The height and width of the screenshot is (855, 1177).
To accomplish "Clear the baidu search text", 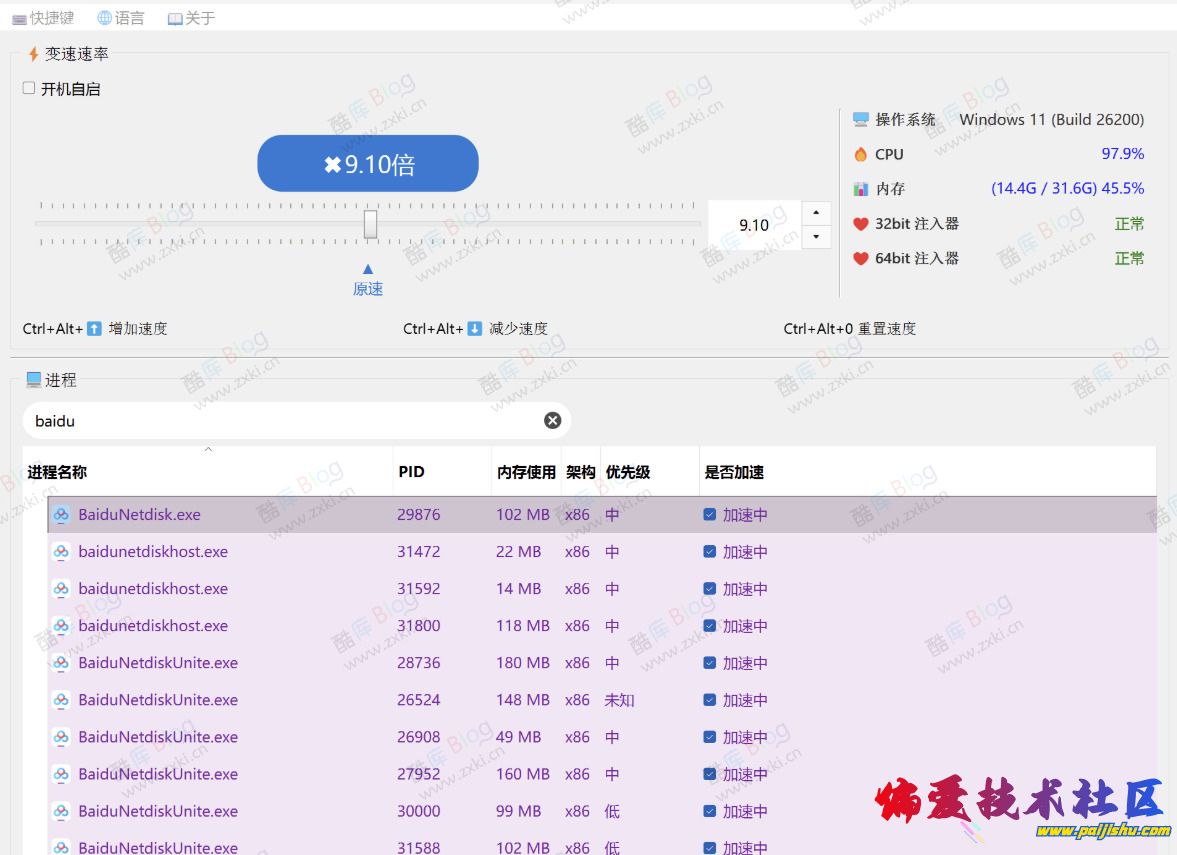I will pyautogui.click(x=552, y=421).
